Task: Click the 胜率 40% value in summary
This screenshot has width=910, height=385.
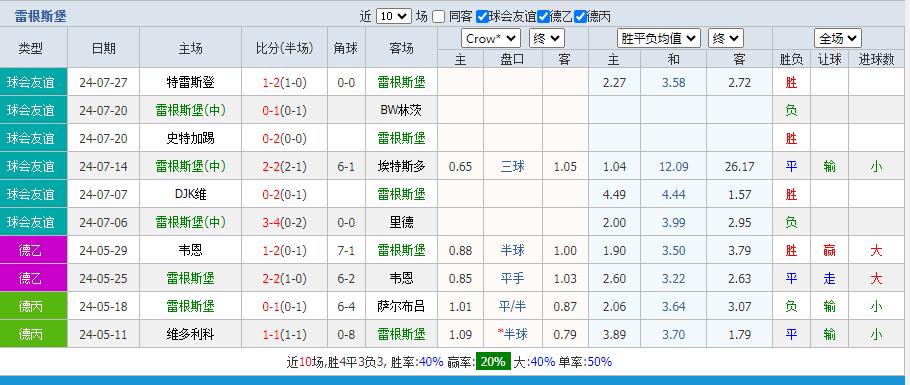Action: coord(431,362)
